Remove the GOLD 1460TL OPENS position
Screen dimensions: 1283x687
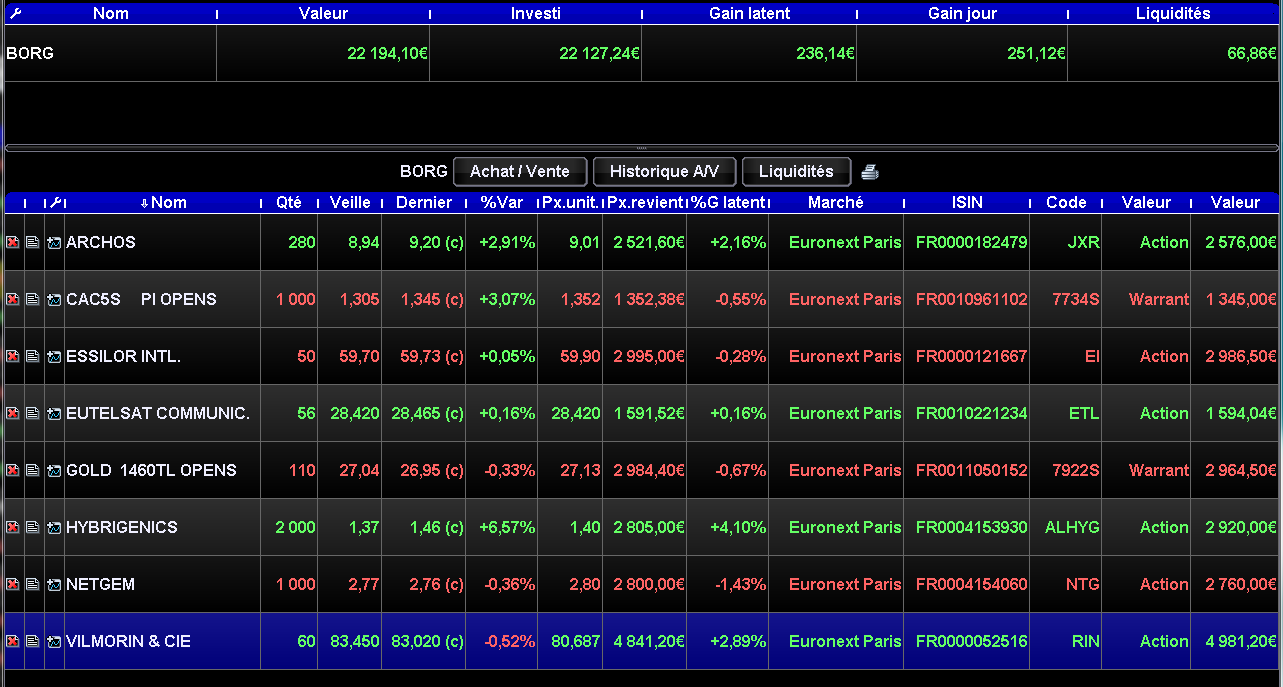point(13,471)
